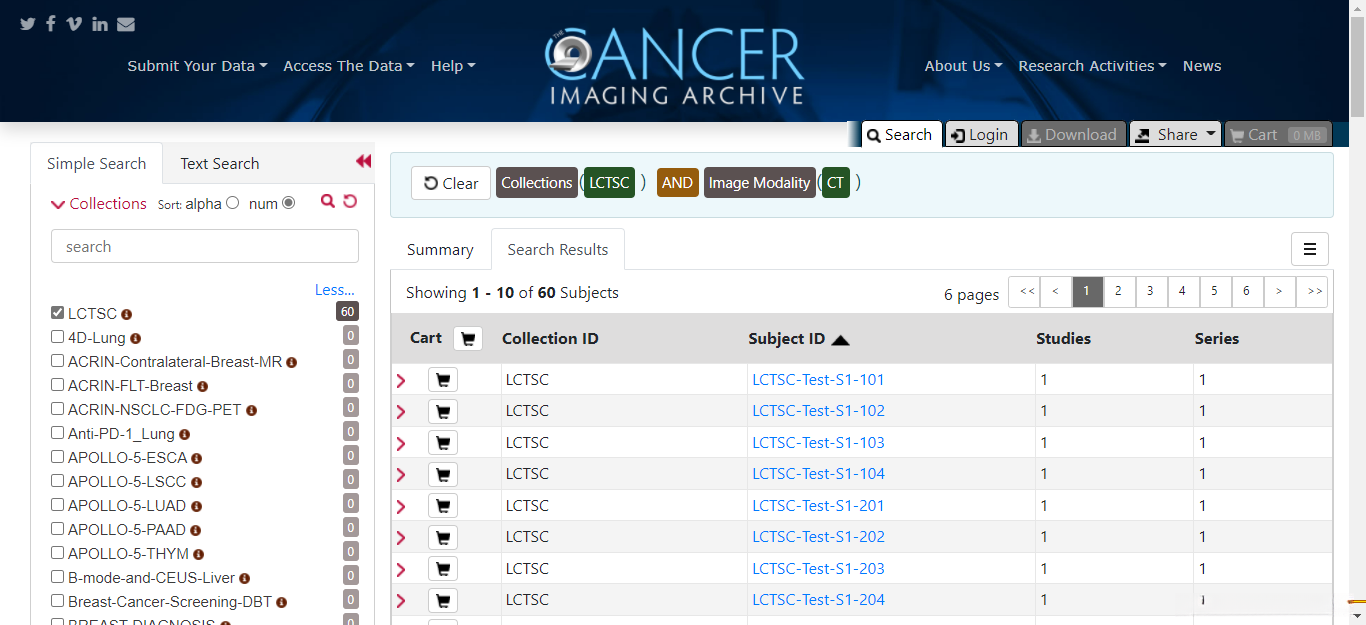Open subject link LCTSC-Test-S1-201
Viewport: 1366px width, 625px height.
(x=818, y=505)
